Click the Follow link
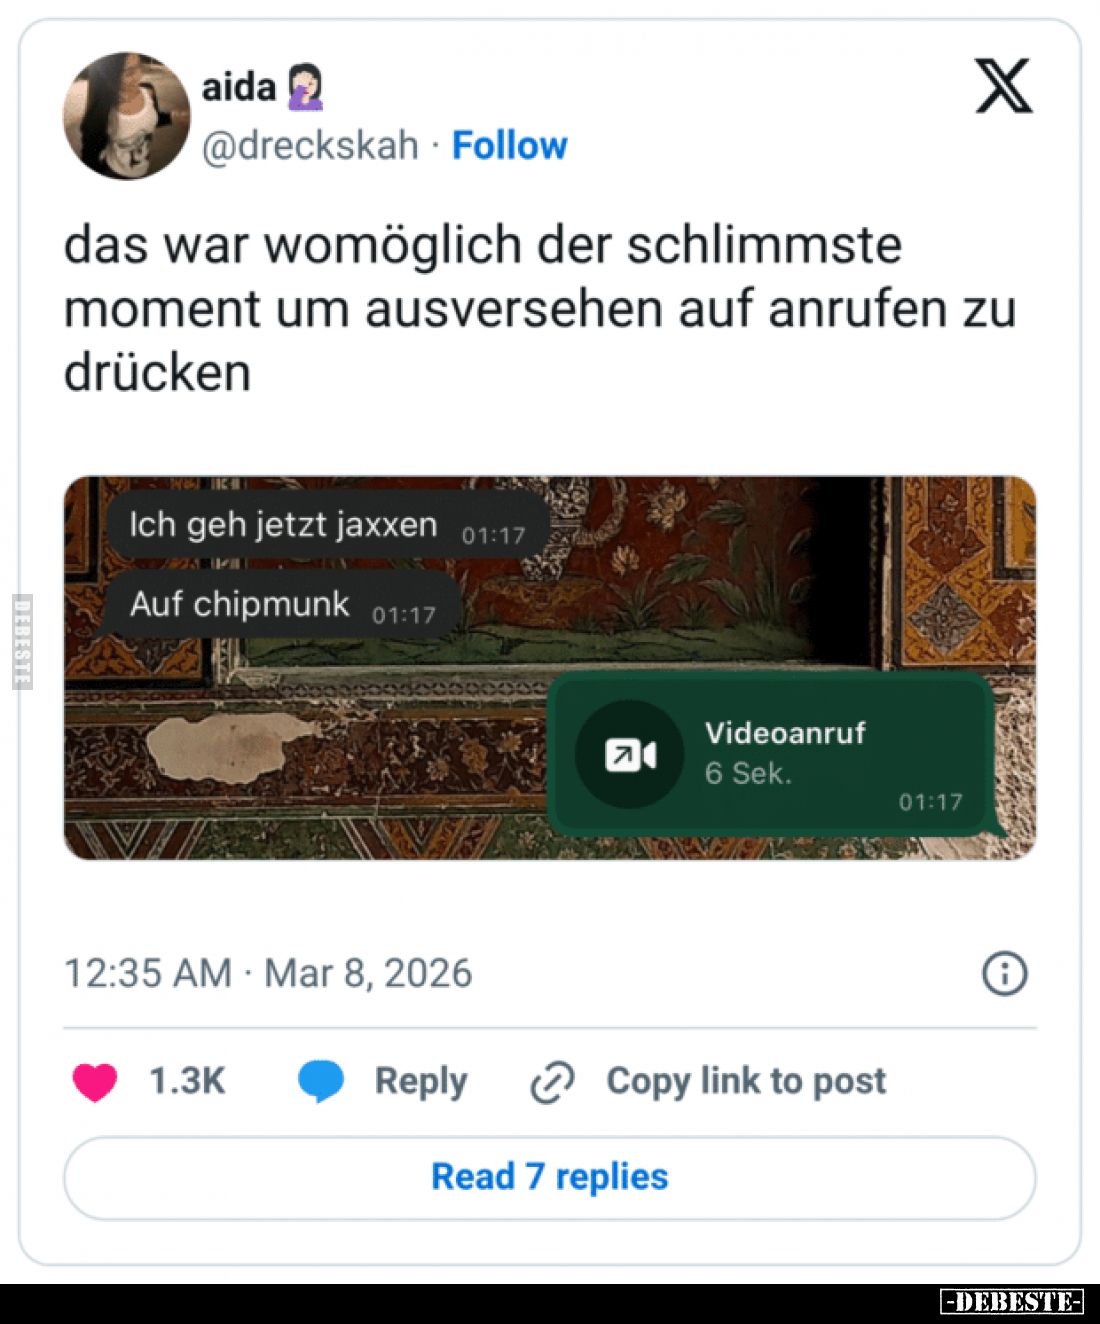 pos(510,146)
